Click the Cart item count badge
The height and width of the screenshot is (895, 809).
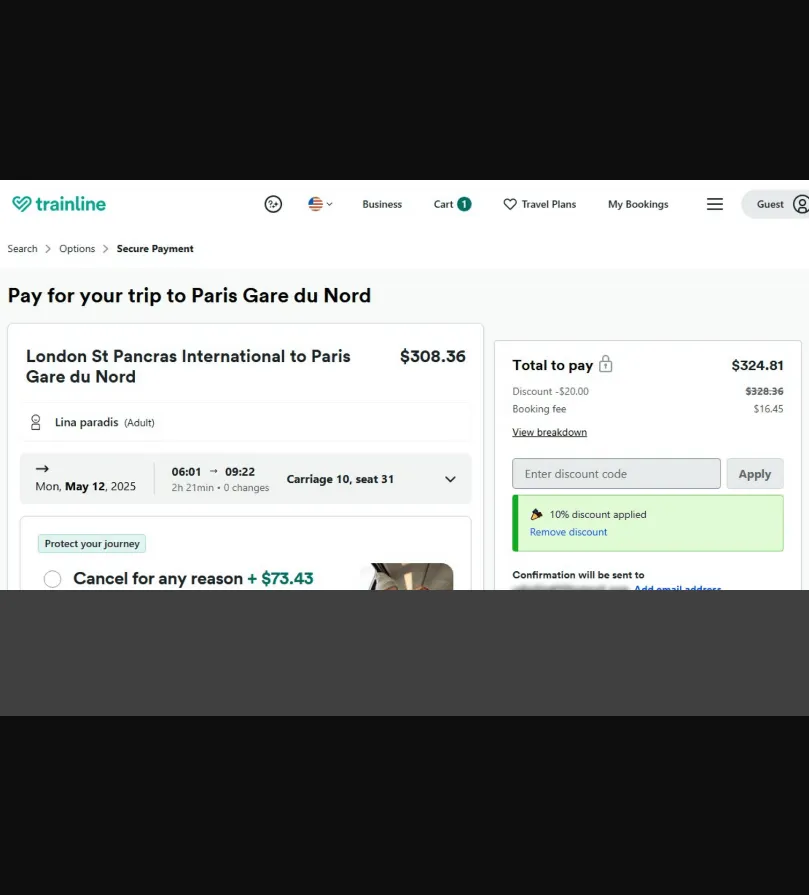coord(464,204)
